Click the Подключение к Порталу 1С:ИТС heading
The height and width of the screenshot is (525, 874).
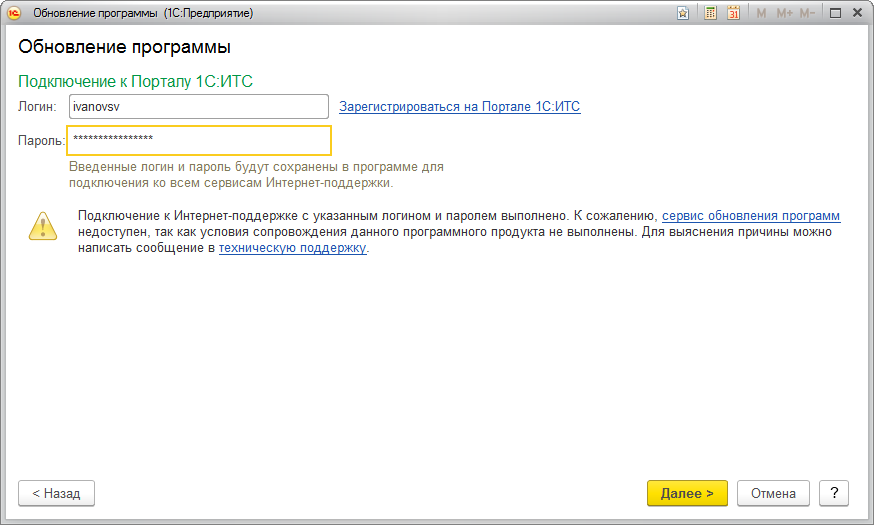[135, 81]
